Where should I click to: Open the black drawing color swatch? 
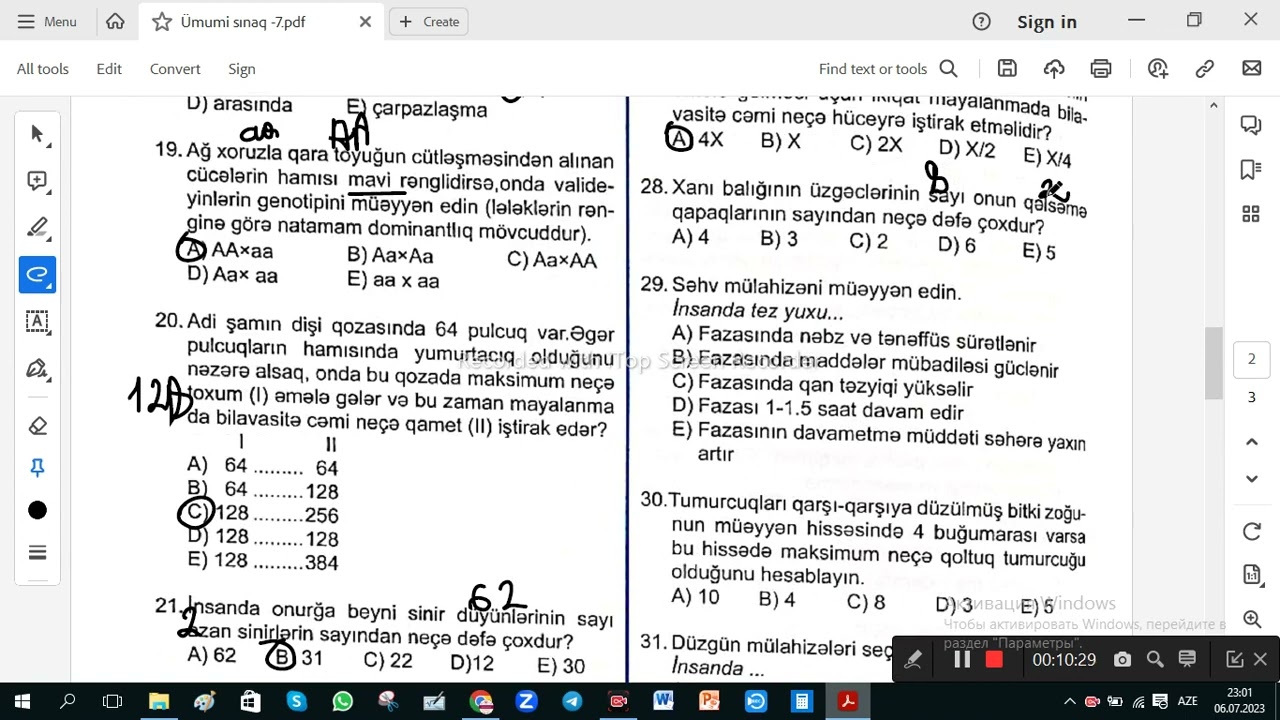tap(37, 511)
